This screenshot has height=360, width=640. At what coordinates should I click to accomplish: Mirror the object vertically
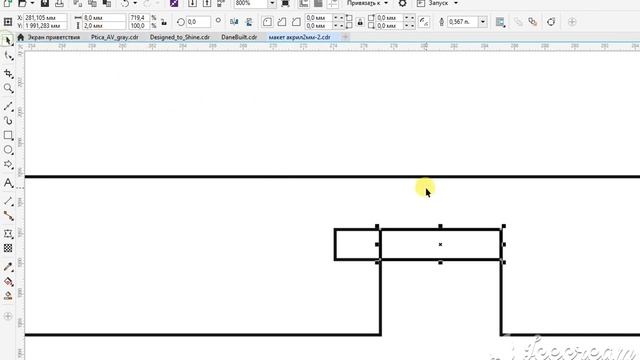249,22
